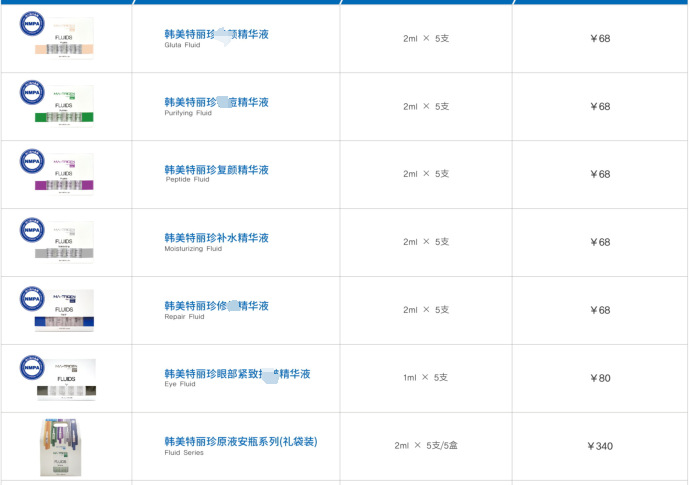Open green Purifying Fluid product image
Image resolution: width=690 pixels, height=485 pixels.
(64, 107)
